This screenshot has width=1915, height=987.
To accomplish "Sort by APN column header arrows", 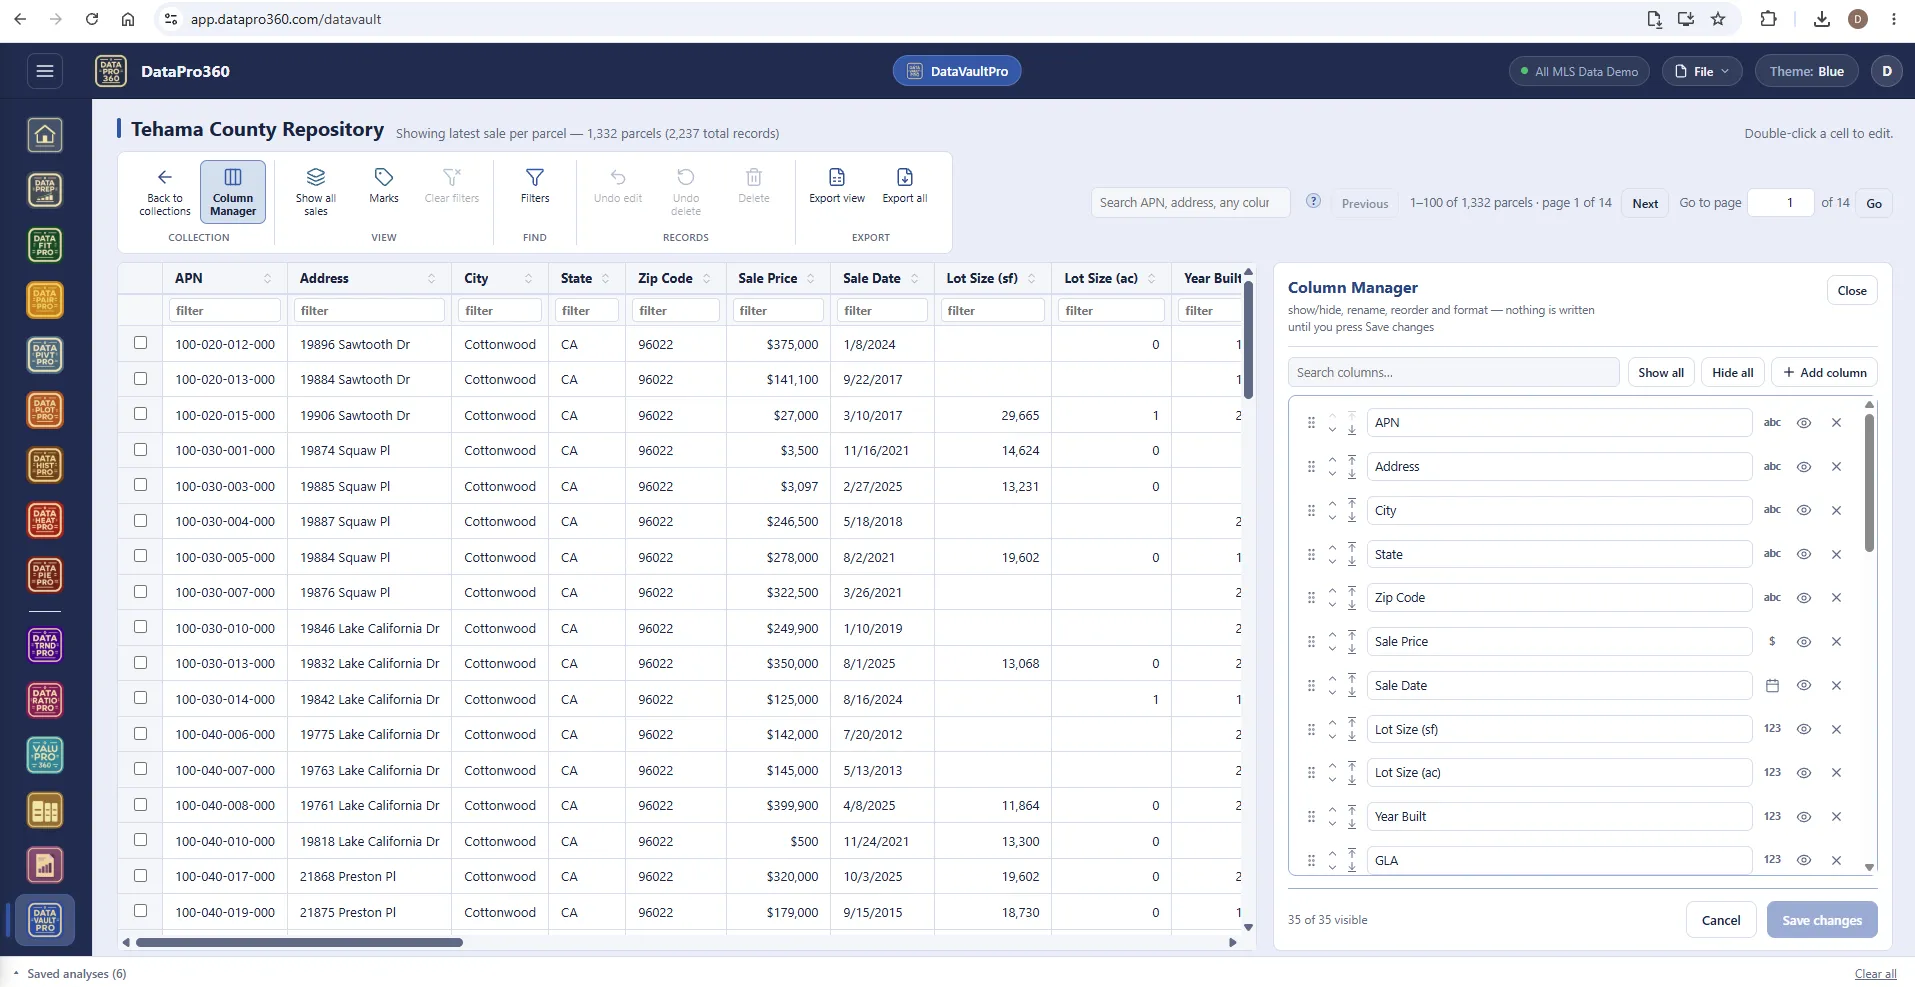I will pyautogui.click(x=267, y=279).
